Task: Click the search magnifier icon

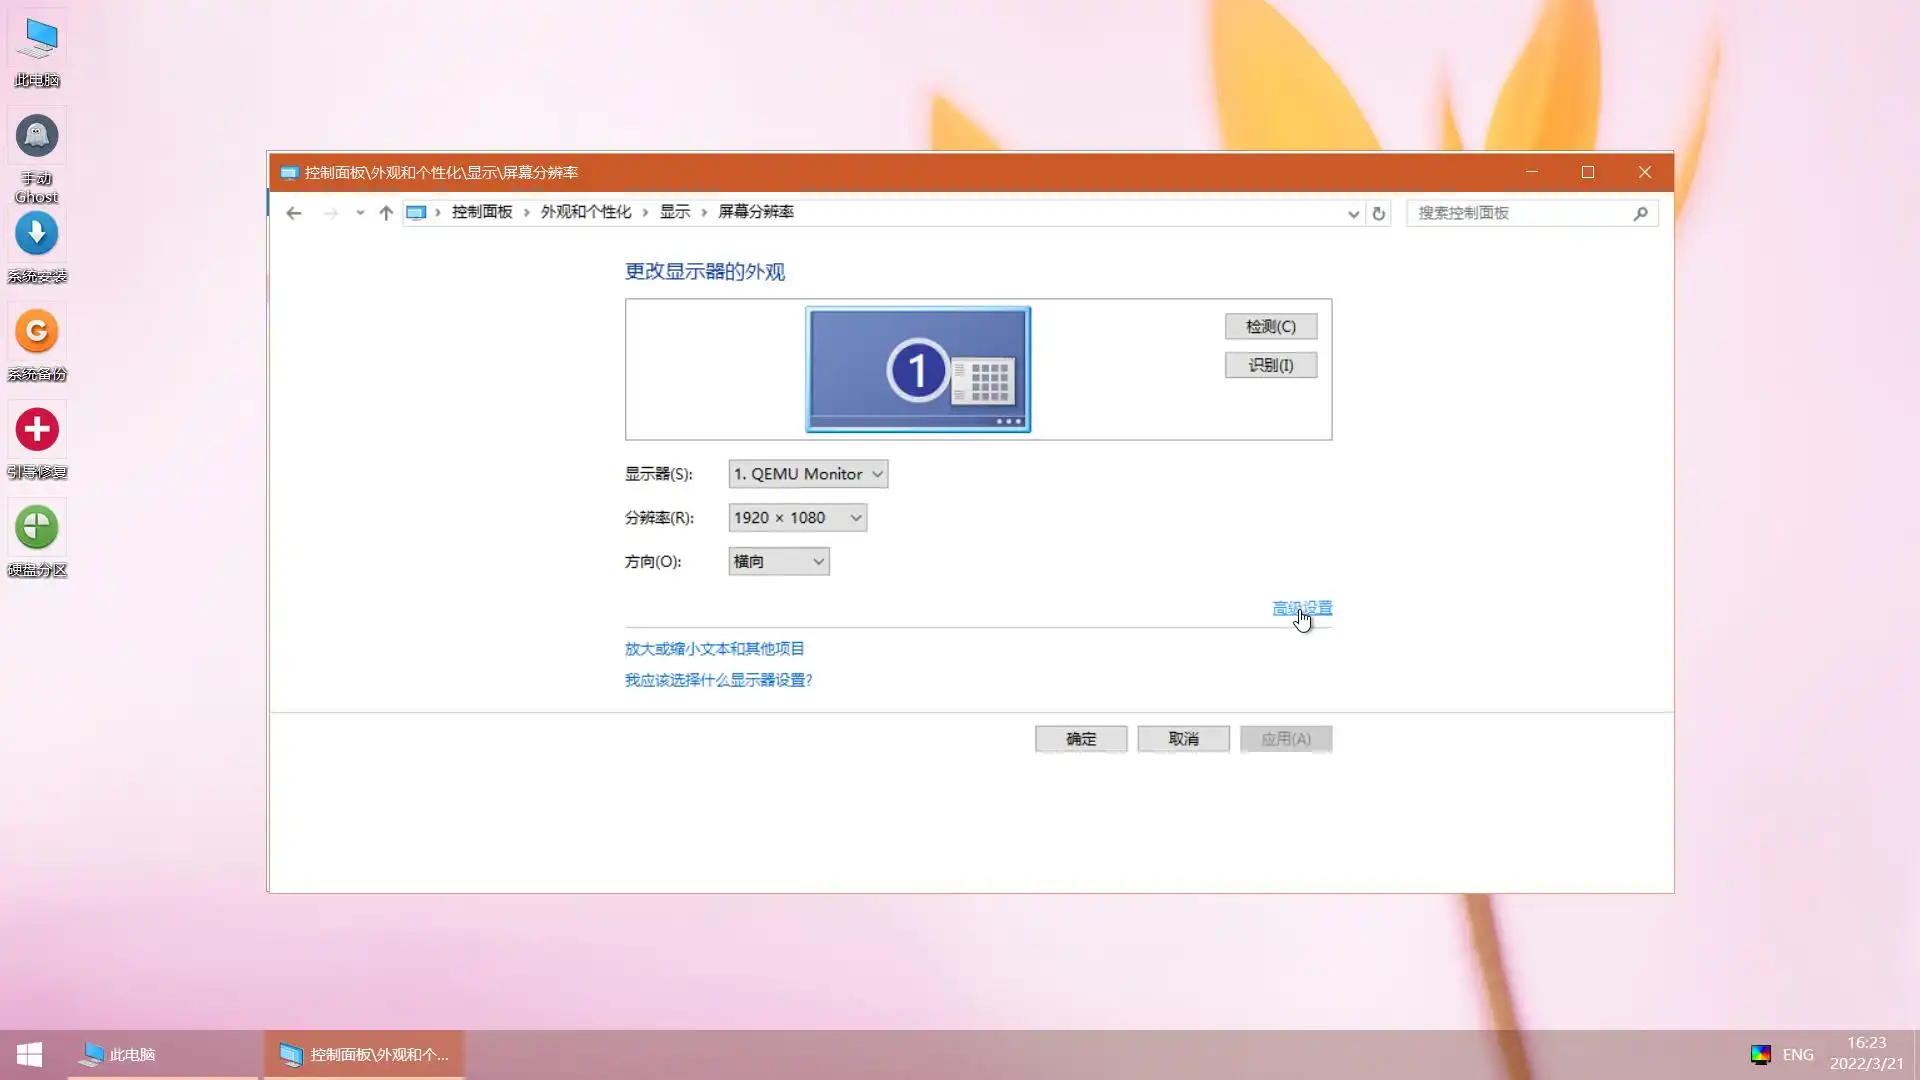Action: (x=1640, y=213)
